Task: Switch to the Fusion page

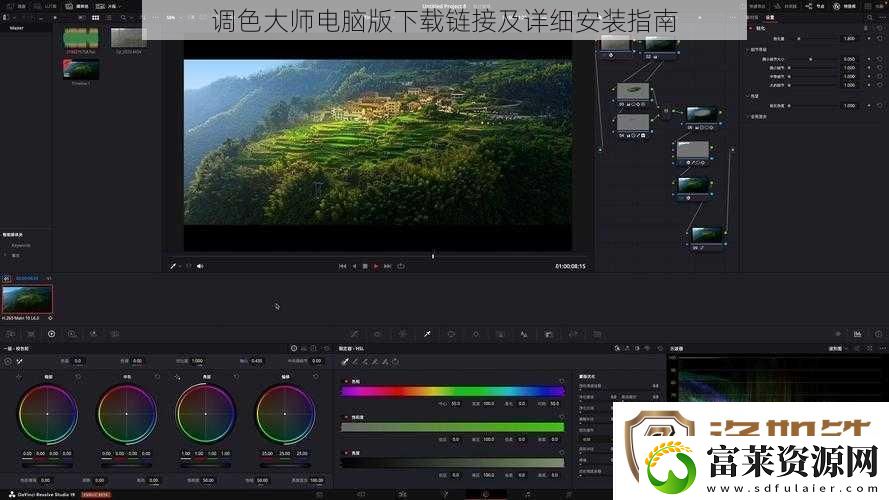Action: (444, 494)
